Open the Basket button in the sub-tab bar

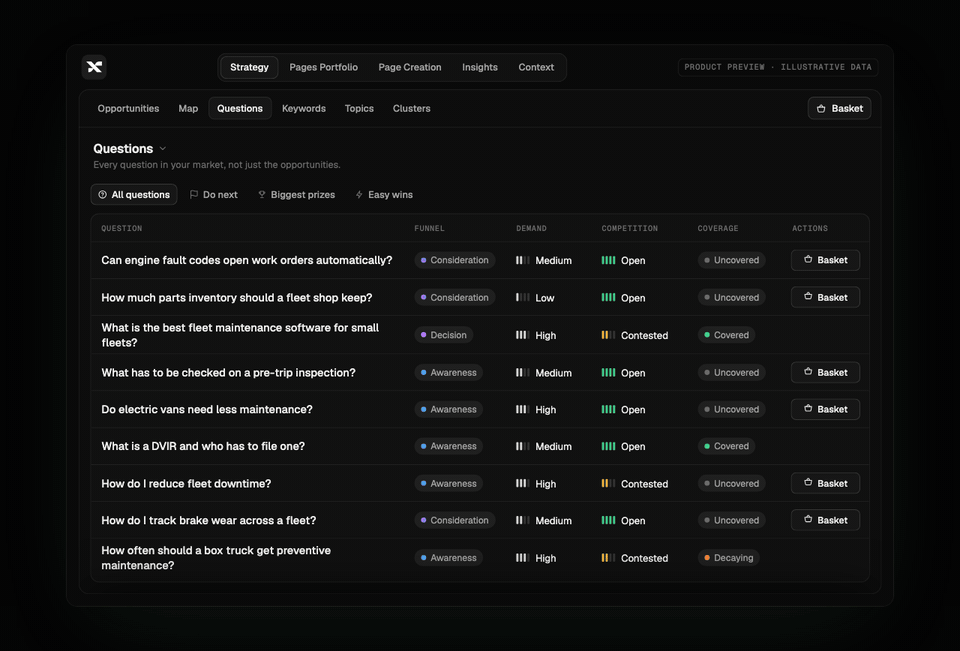click(839, 108)
